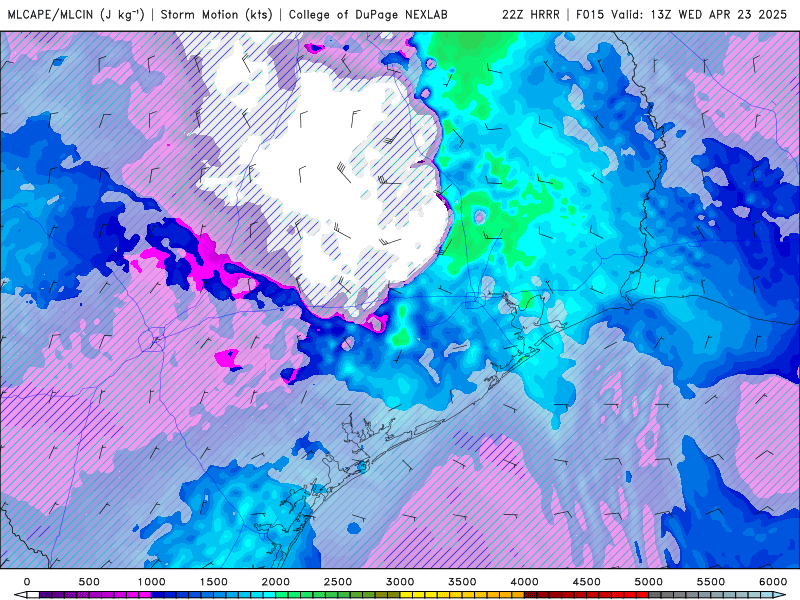Click the 3000 label on the color scale
The width and height of the screenshot is (800, 600).
pyautogui.click(x=401, y=582)
